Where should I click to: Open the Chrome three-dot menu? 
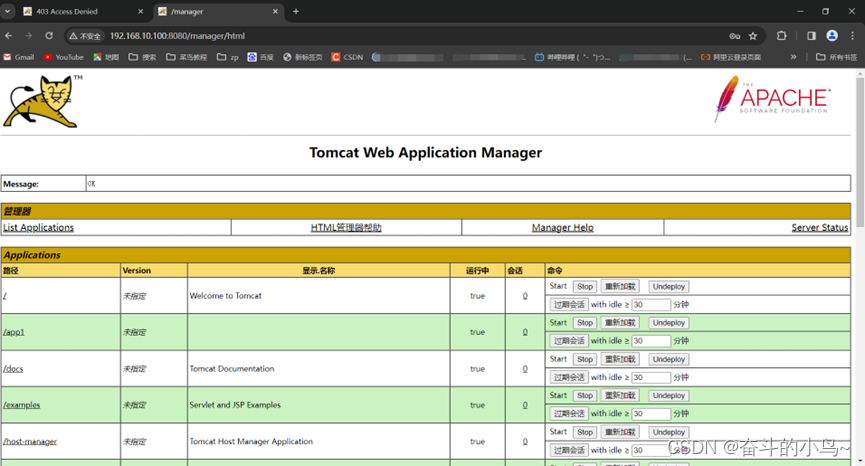pos(852,36)
